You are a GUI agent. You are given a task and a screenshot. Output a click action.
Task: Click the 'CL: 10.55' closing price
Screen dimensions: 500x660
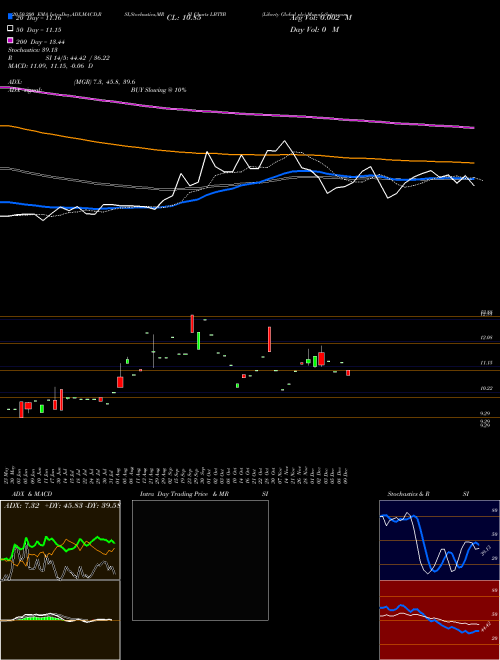184,18
